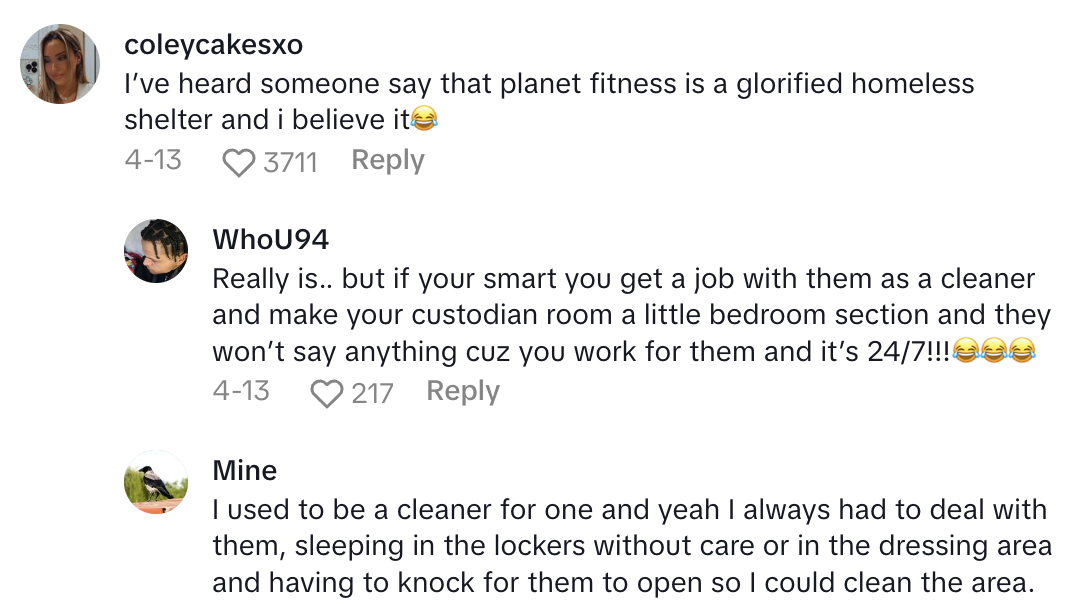This screenshot has height=608, width=1080.
Task: Go to the profile named Mine
Action: (x=245, y=470)
